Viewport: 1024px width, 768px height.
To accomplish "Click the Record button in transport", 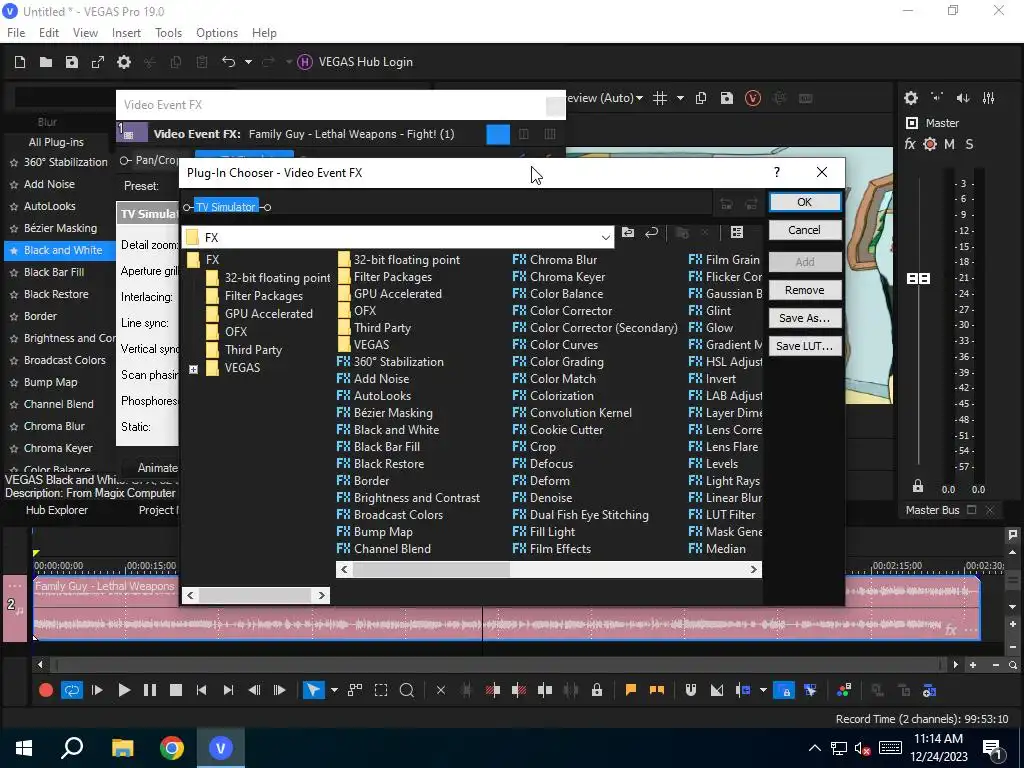I will pyautogui.click(x=46, y=690).
